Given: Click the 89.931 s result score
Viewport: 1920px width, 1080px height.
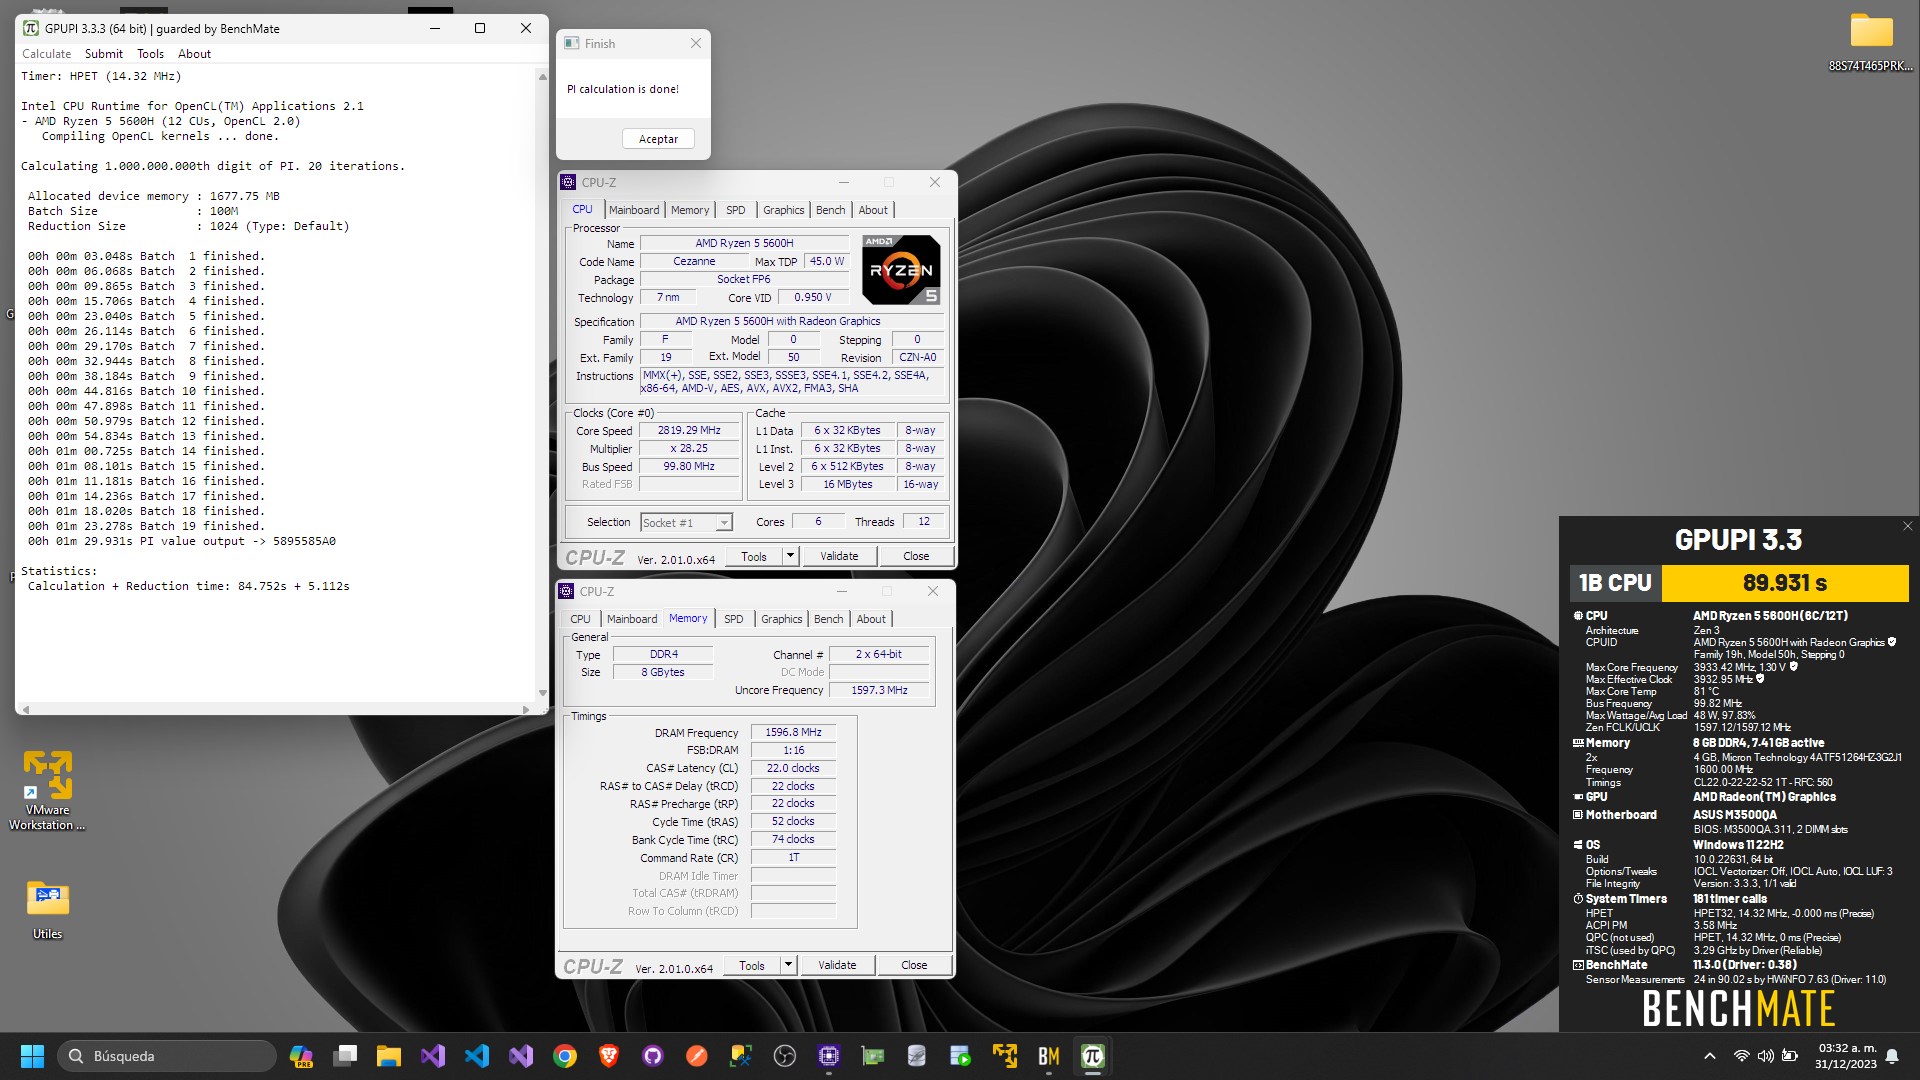Looking at the screenshot, I should 1785,583.
